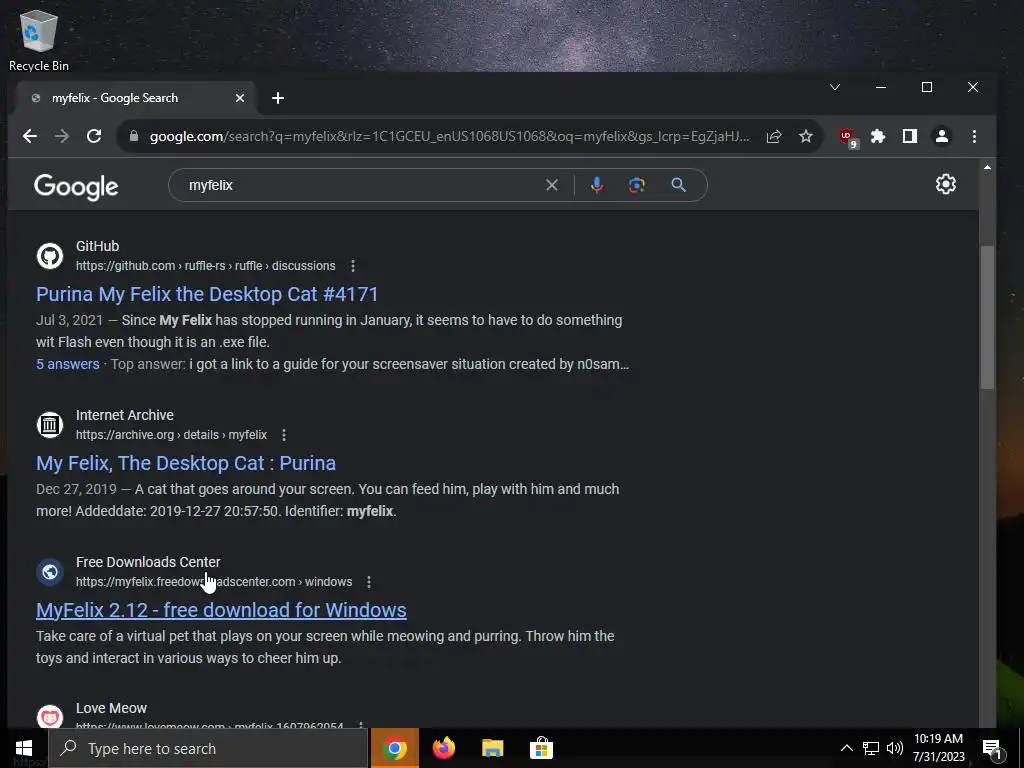View site info via the lock icon

click(134, 136)
